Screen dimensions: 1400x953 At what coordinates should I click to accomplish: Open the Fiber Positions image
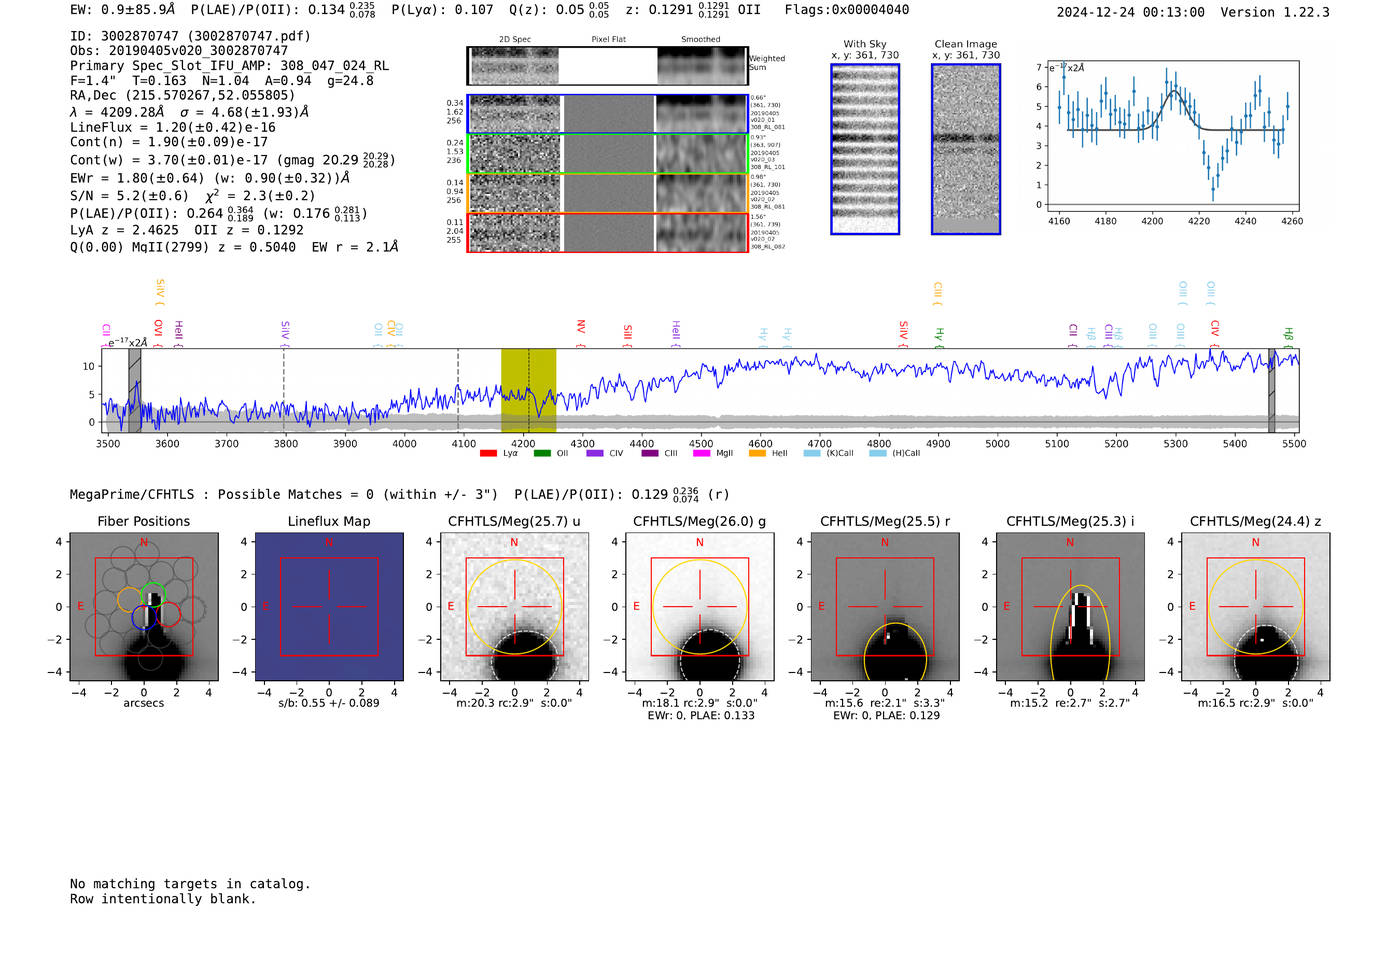143,607
